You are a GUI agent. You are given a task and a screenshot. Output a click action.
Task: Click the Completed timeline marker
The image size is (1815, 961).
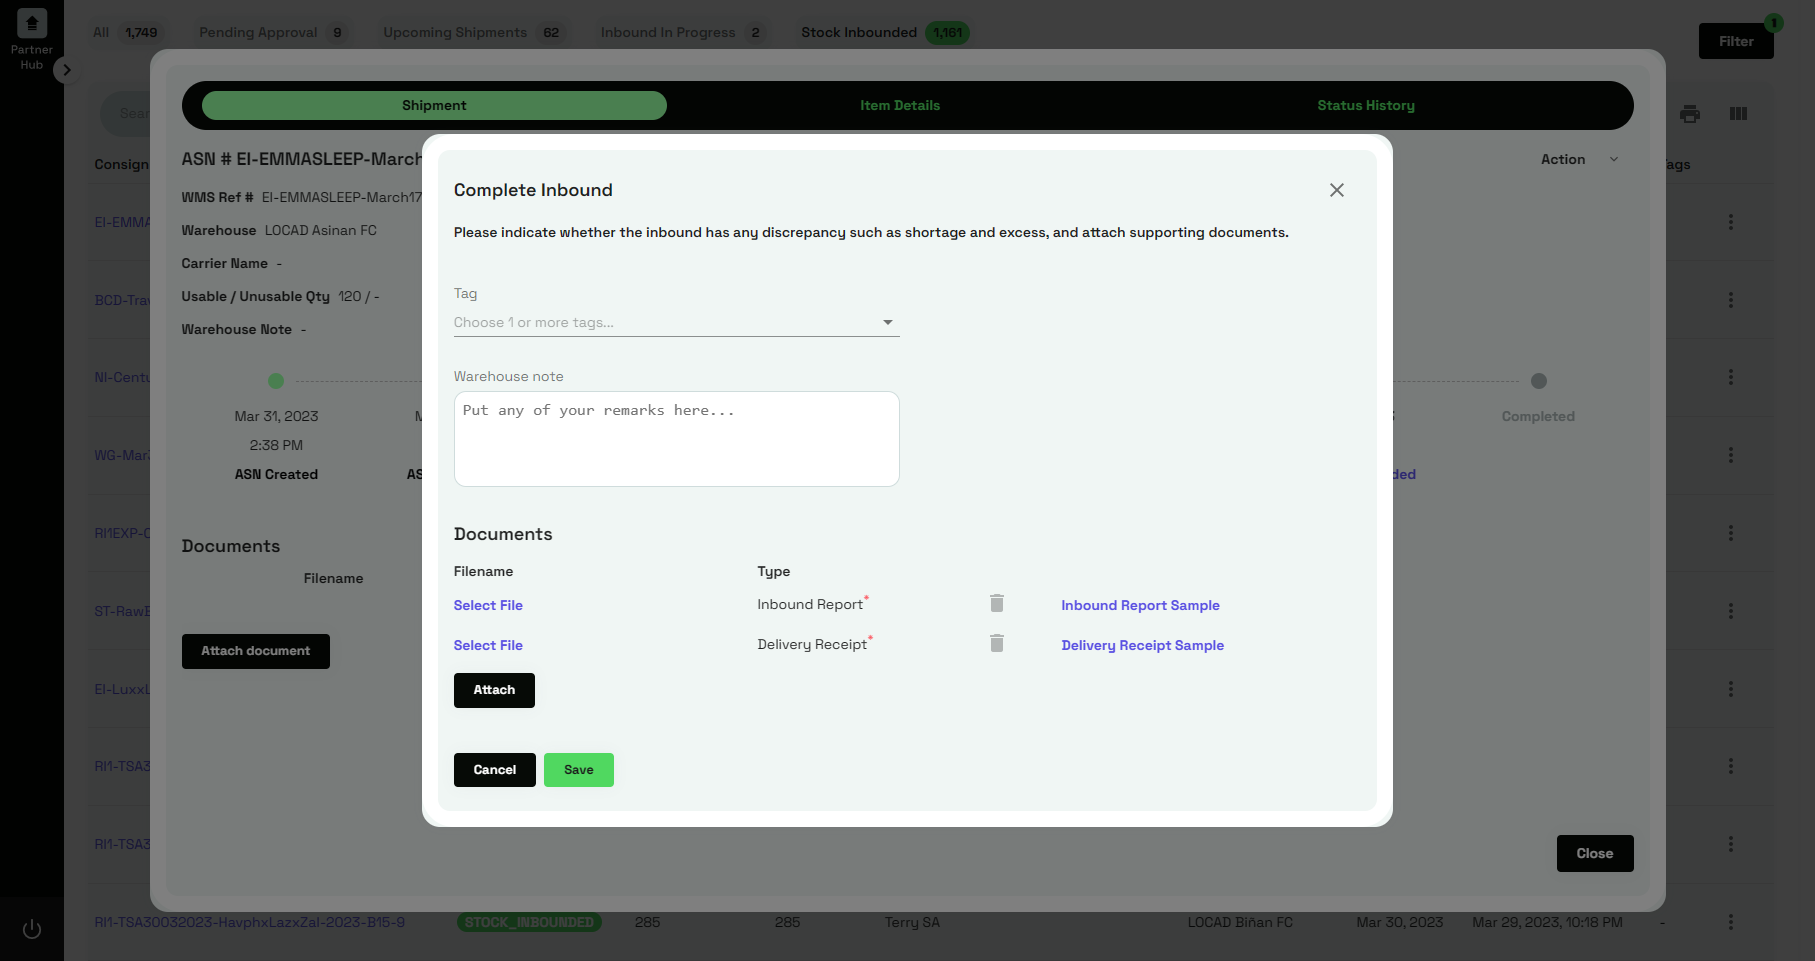(1539, 381)
